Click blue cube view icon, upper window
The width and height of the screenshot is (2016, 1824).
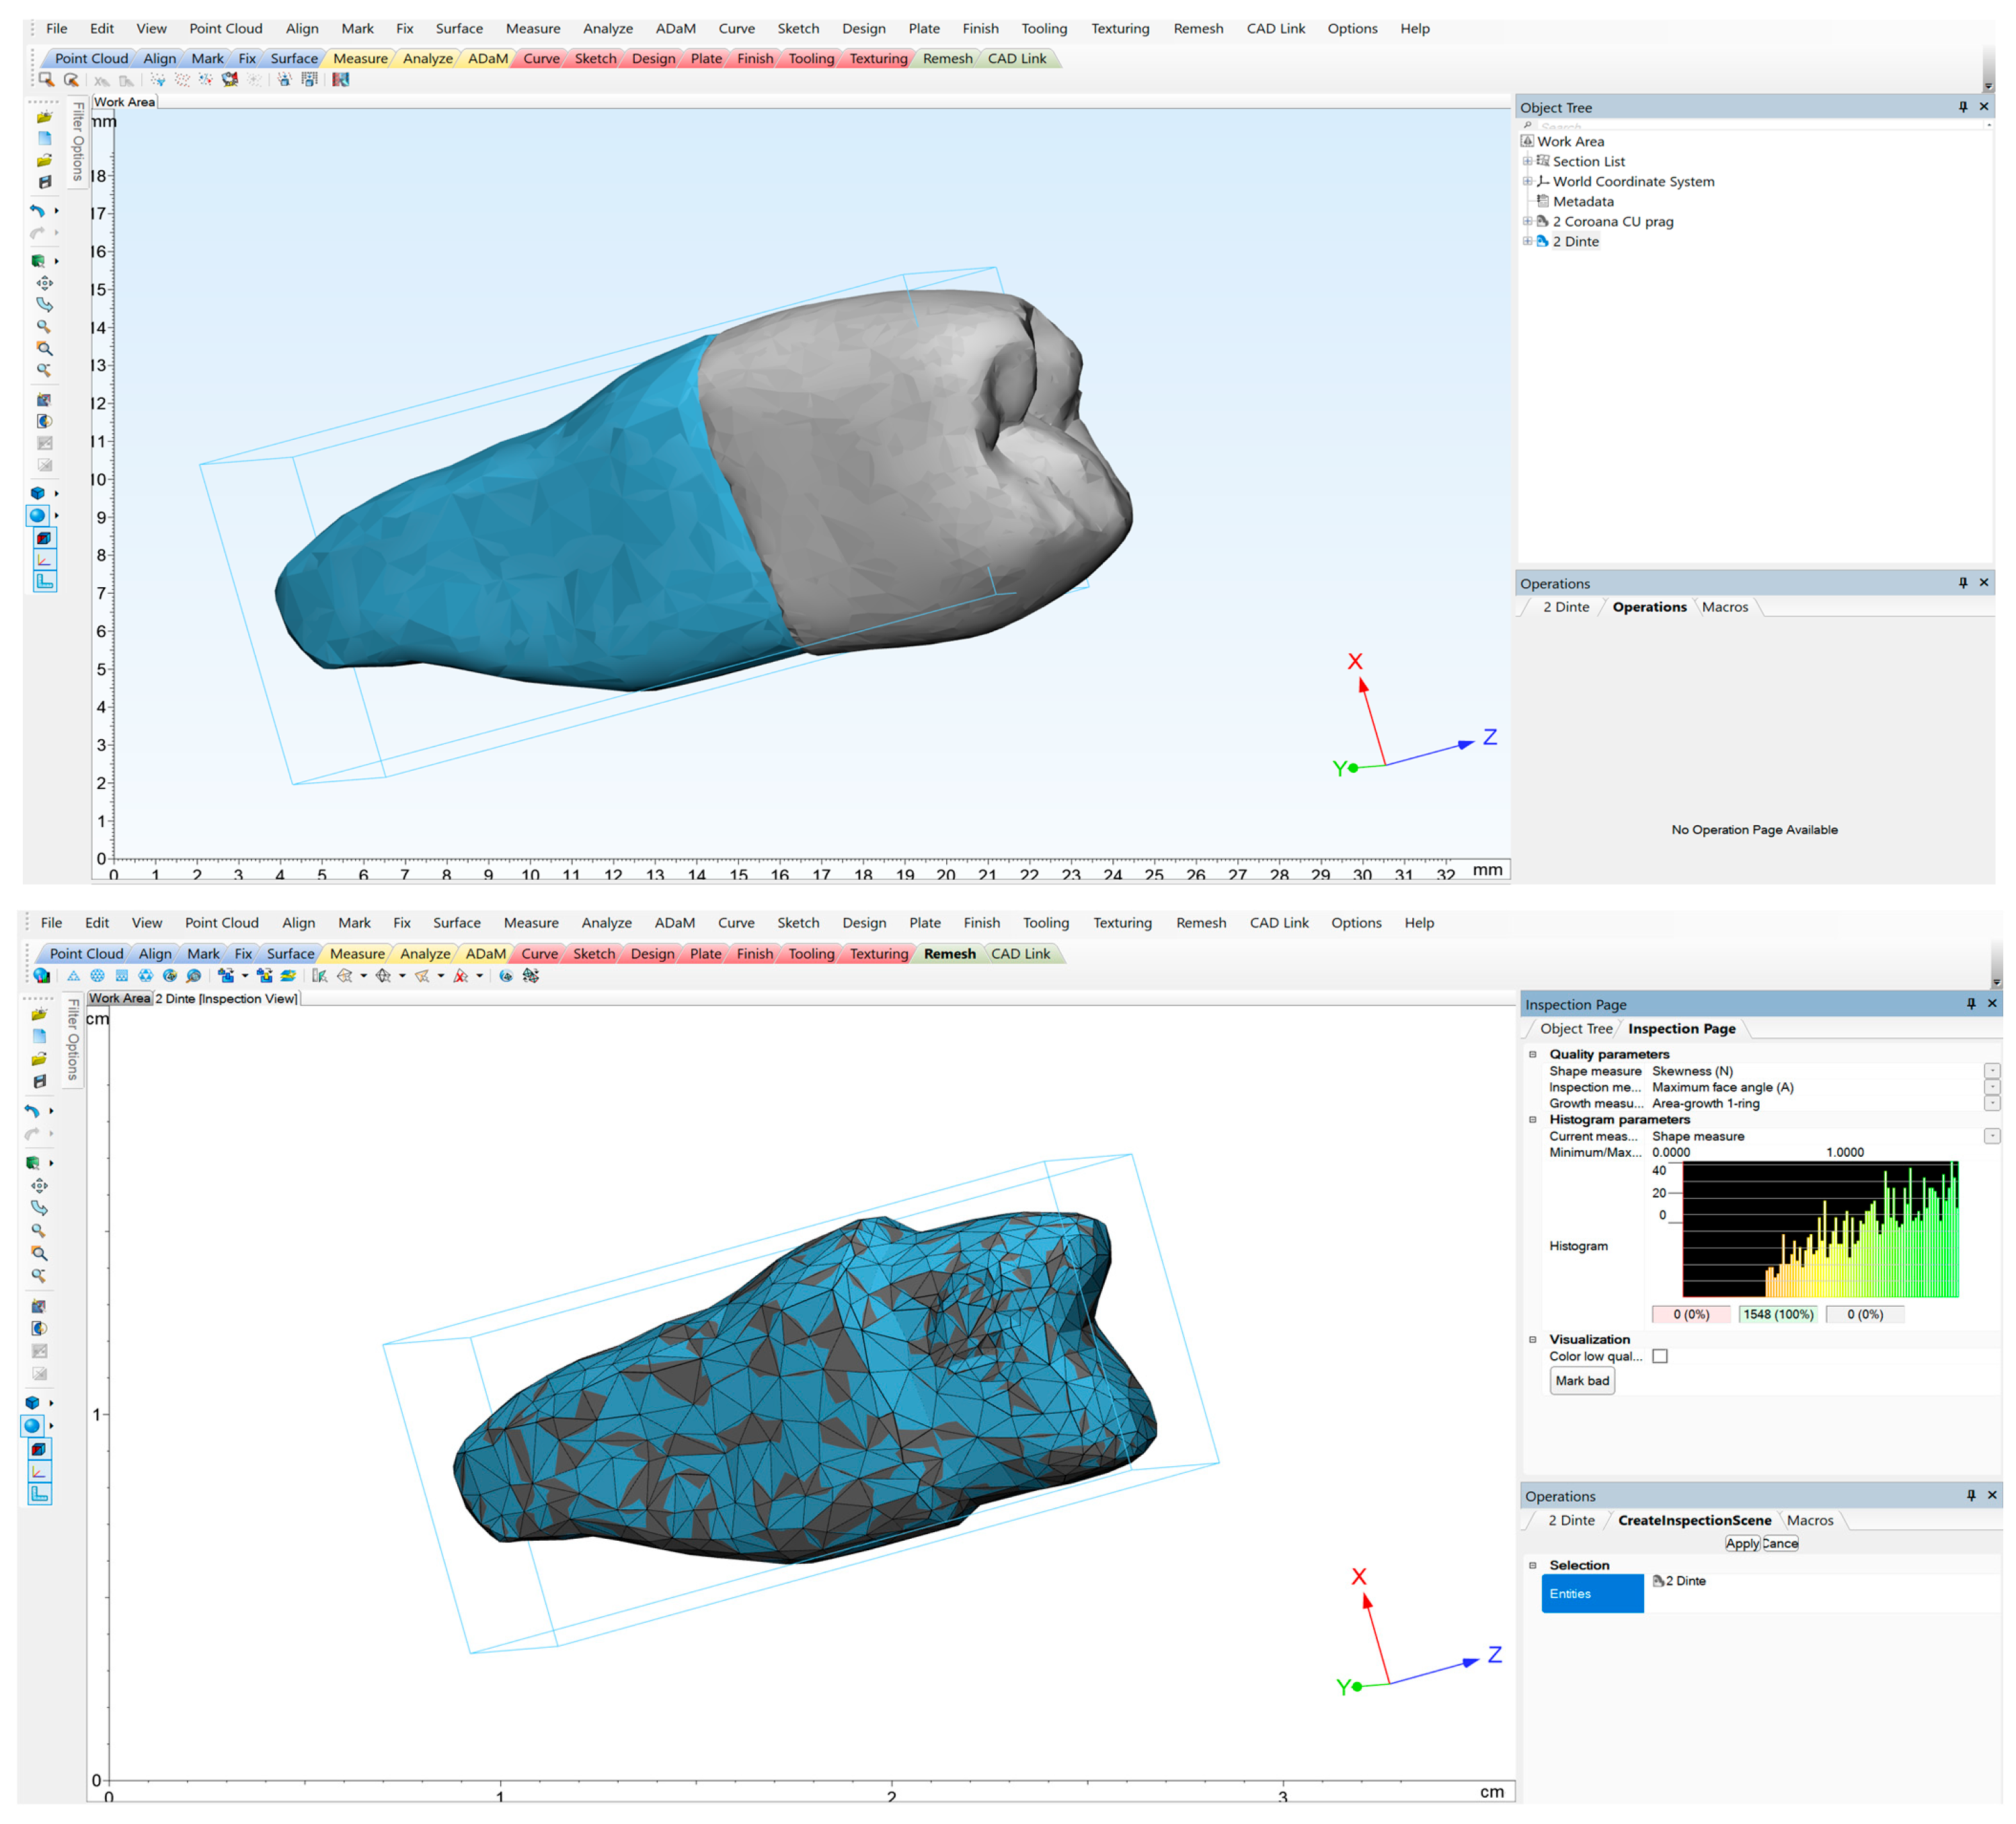point(37,493)
